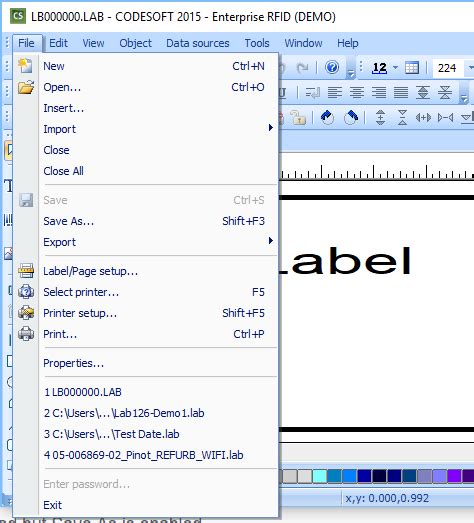Click the ruler icon beside Label/Page setup
Screen dimensions: 474x523
tap(26, 271)
